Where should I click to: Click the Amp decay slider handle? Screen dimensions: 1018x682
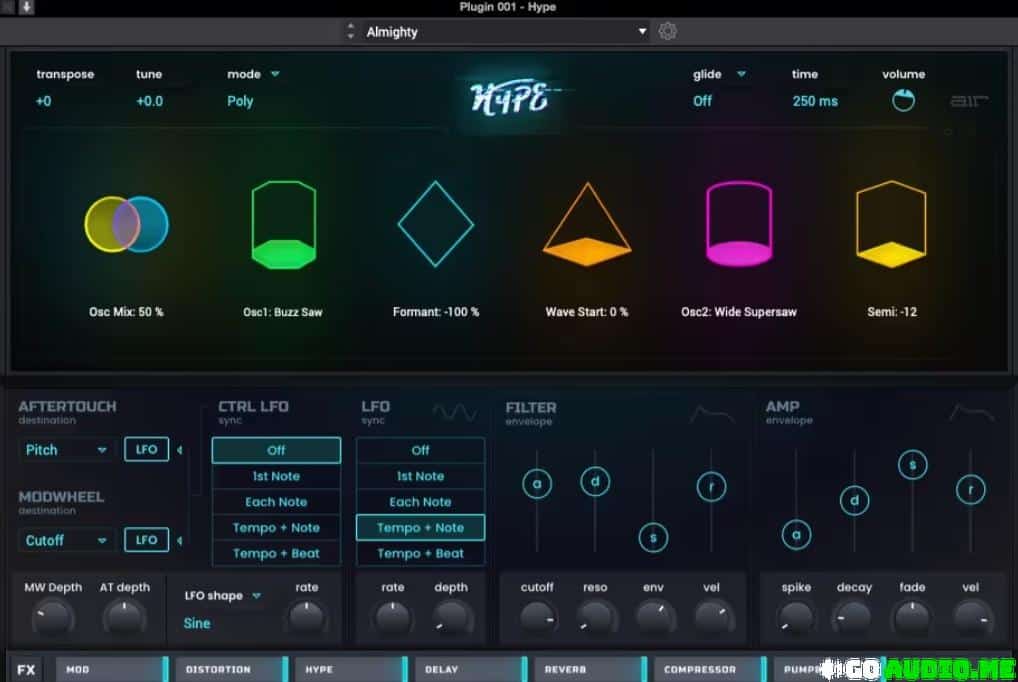pos(854,500)
